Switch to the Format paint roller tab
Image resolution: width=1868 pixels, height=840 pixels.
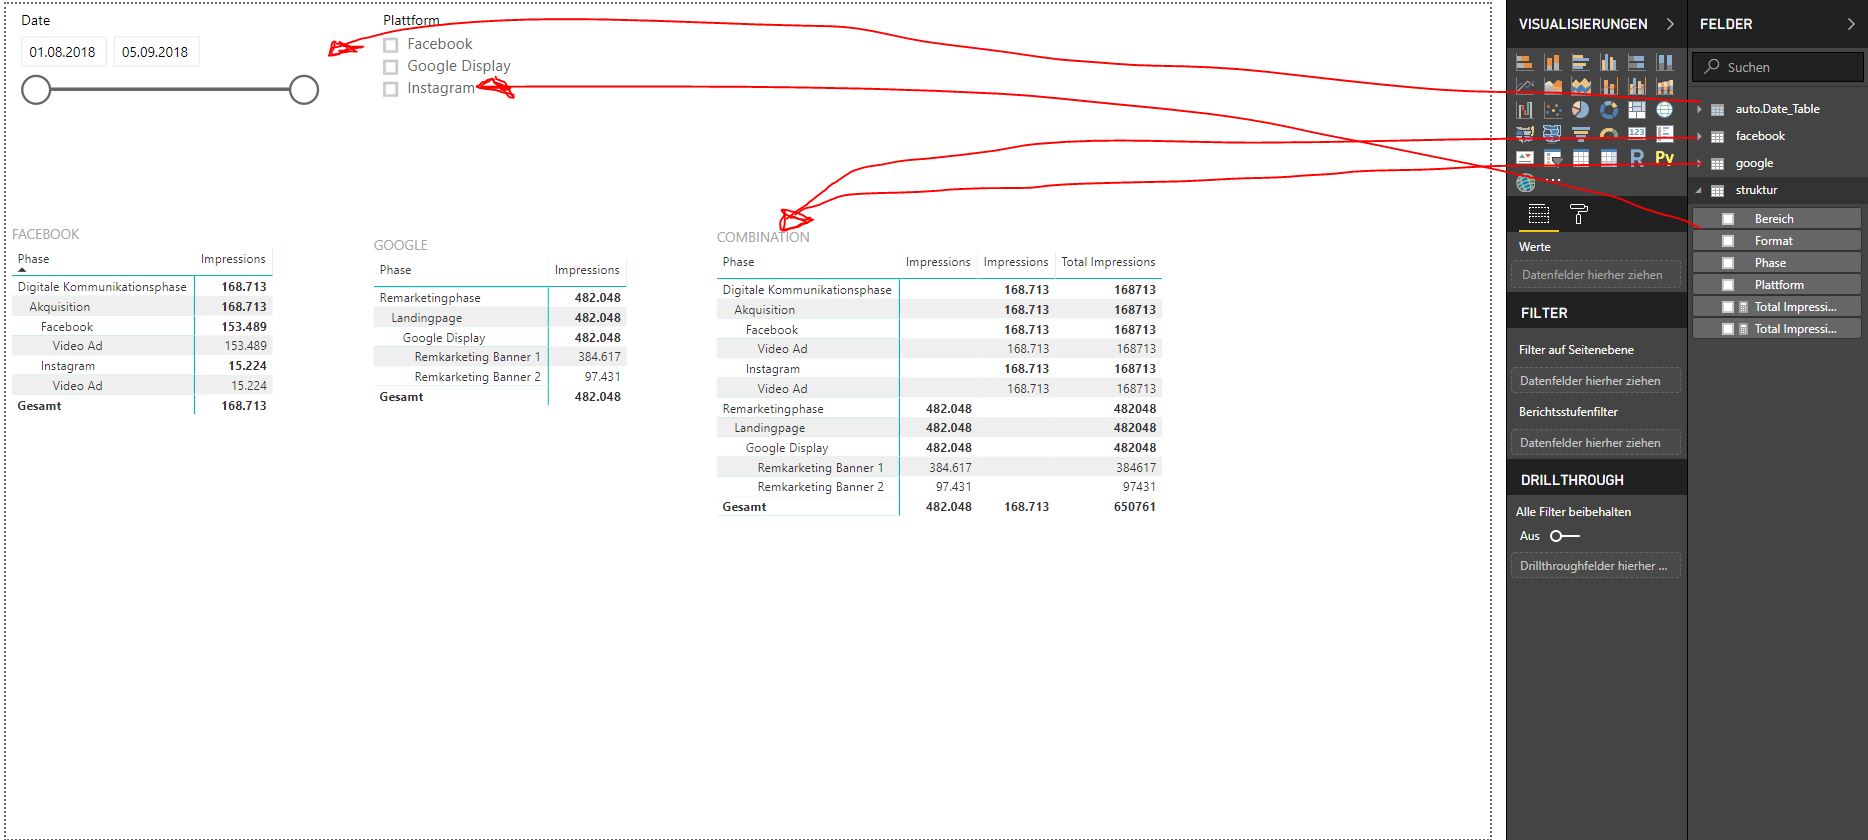pos(1579,214)
